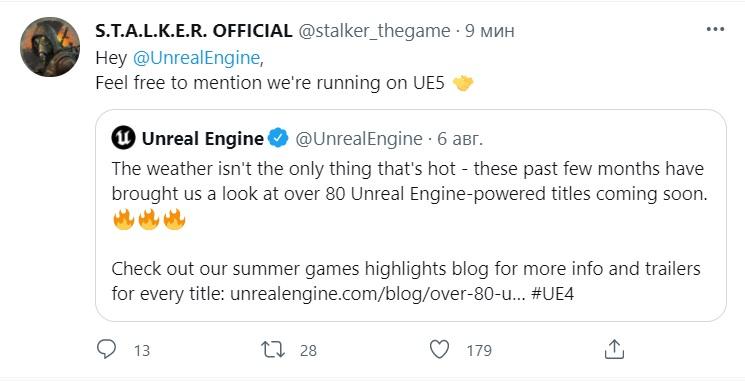Open the S.T.A.L.K.E.R. profile avatar
Image resolution: width=745 pixels, height=381 pixels.
pos(50,47)
